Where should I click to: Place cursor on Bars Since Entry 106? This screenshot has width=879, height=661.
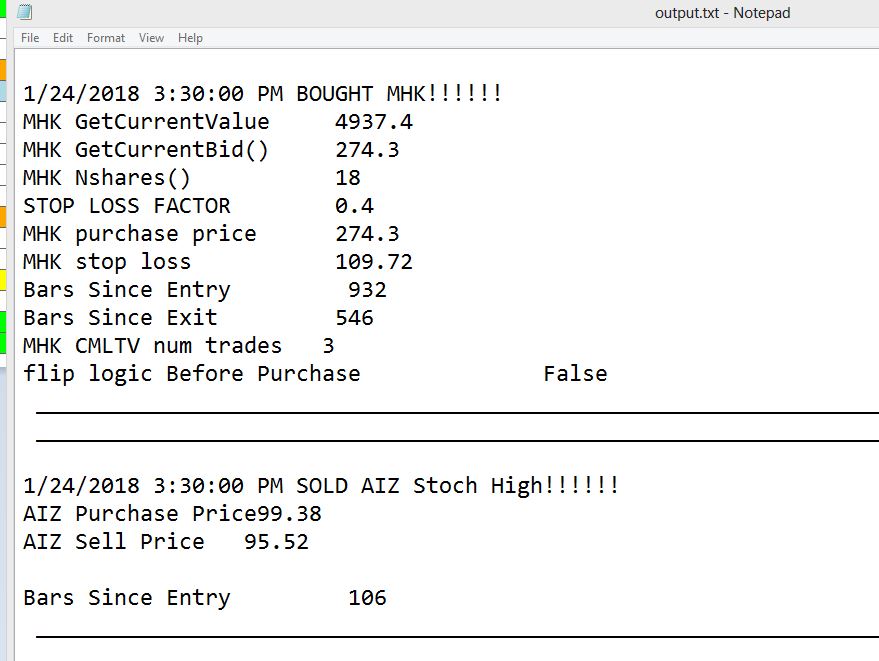367,598
